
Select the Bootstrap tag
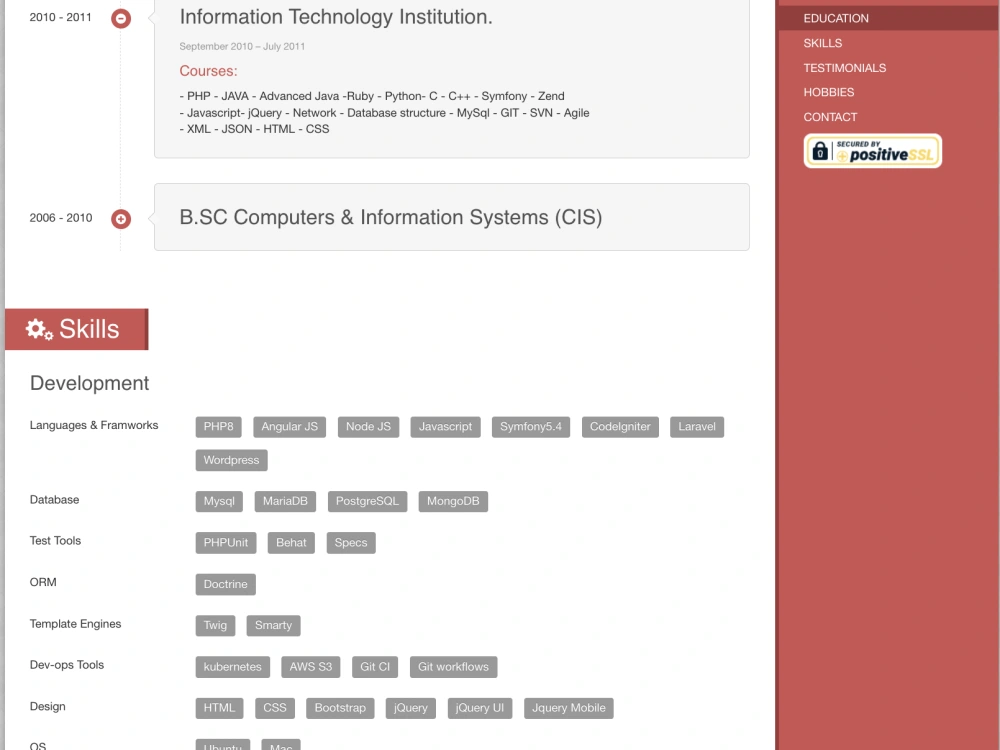pos(340,708)
